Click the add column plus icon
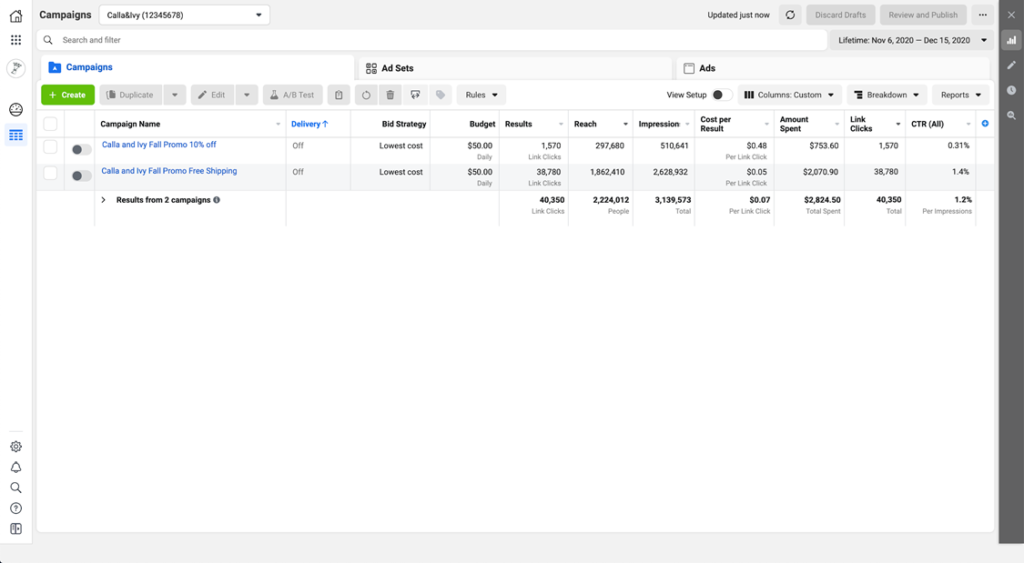 pos(985,123)
